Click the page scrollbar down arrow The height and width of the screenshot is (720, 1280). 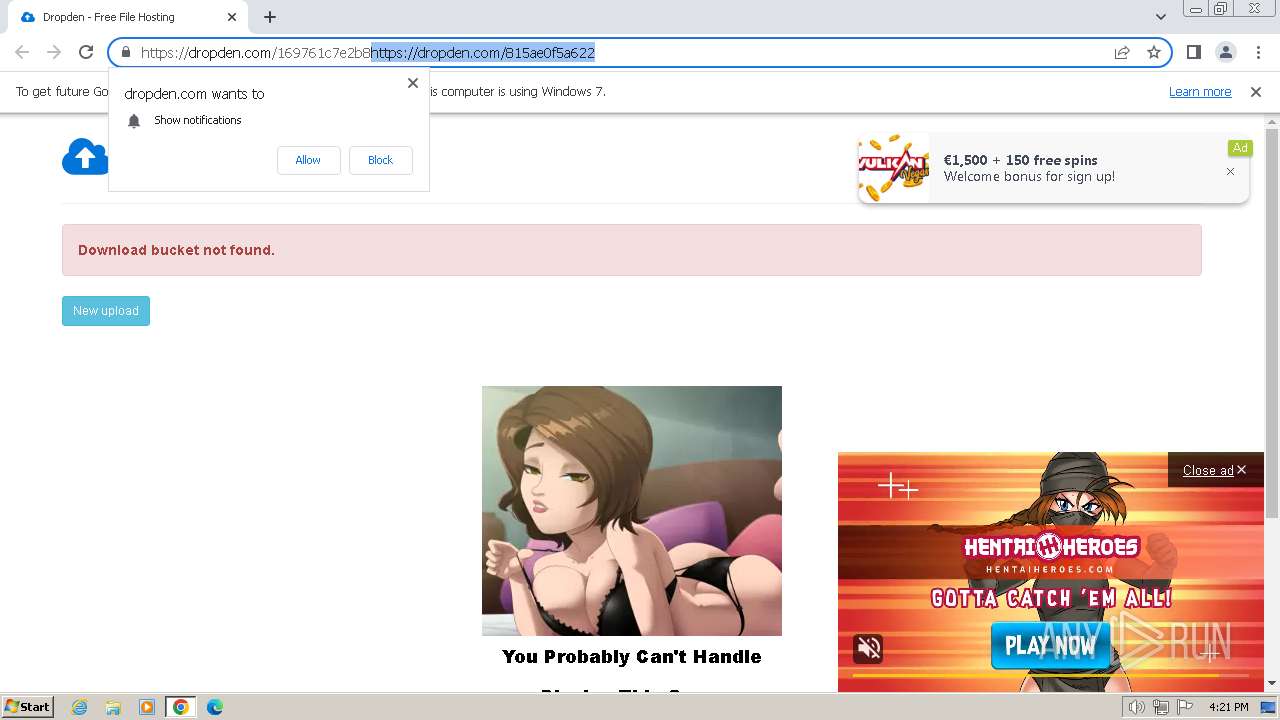coord(1272,683)
